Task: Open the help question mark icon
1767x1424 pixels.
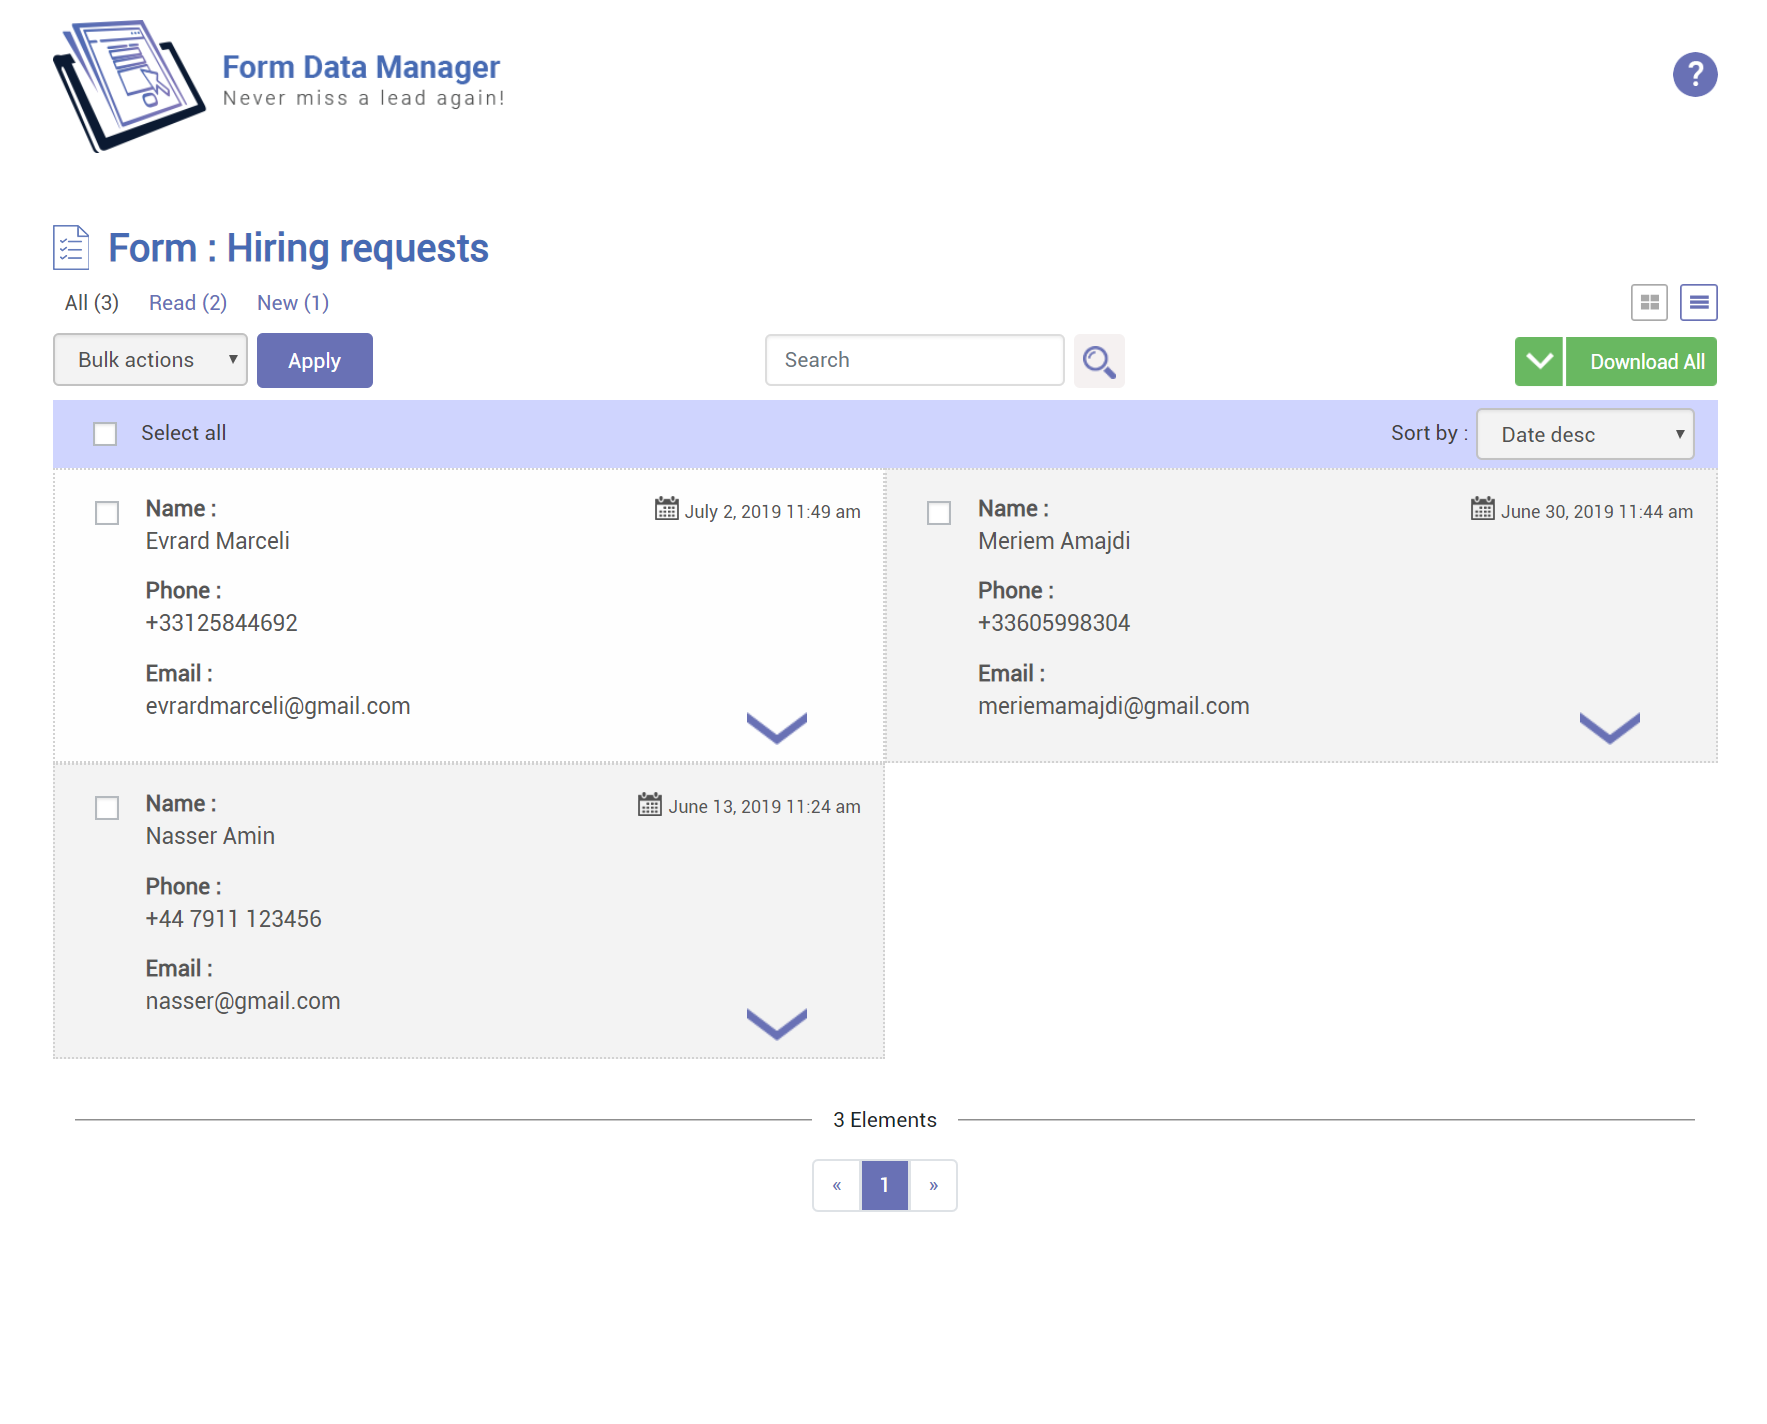Action: tap(1694, 75)
